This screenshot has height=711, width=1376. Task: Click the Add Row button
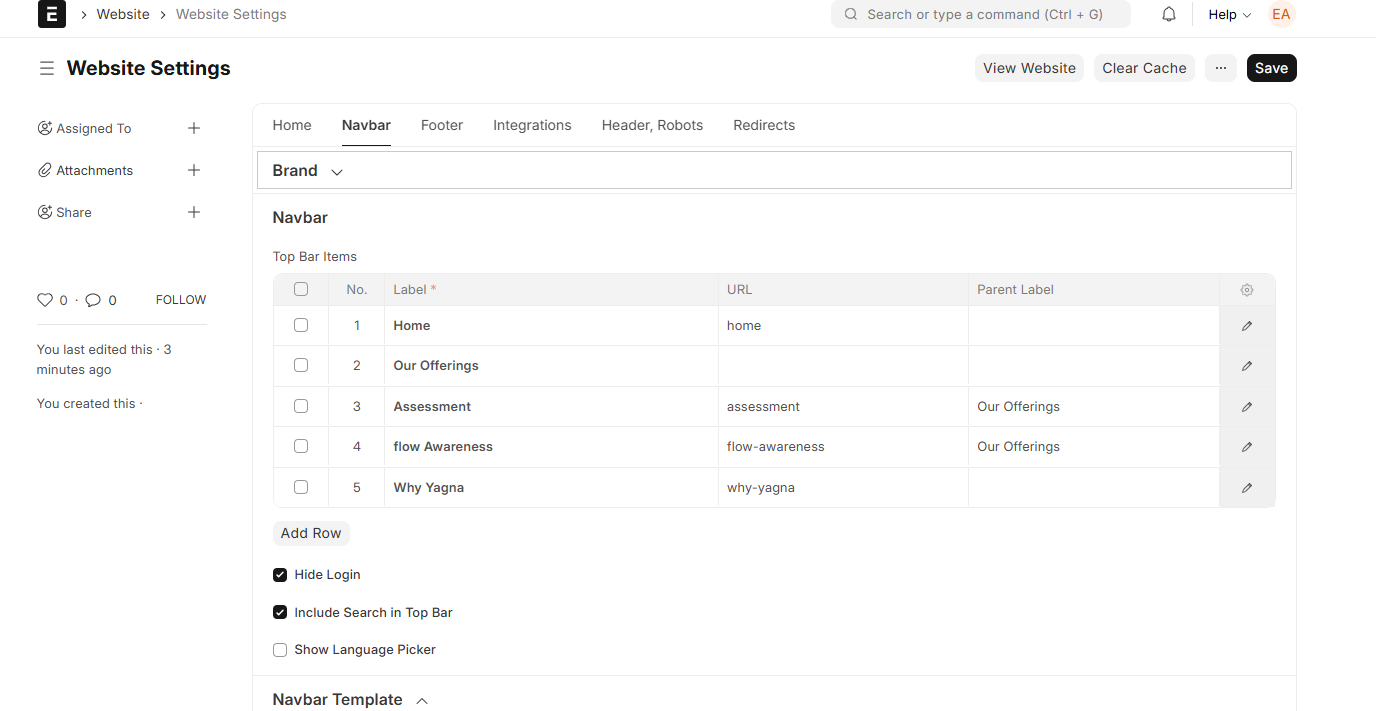pos(311,533)
